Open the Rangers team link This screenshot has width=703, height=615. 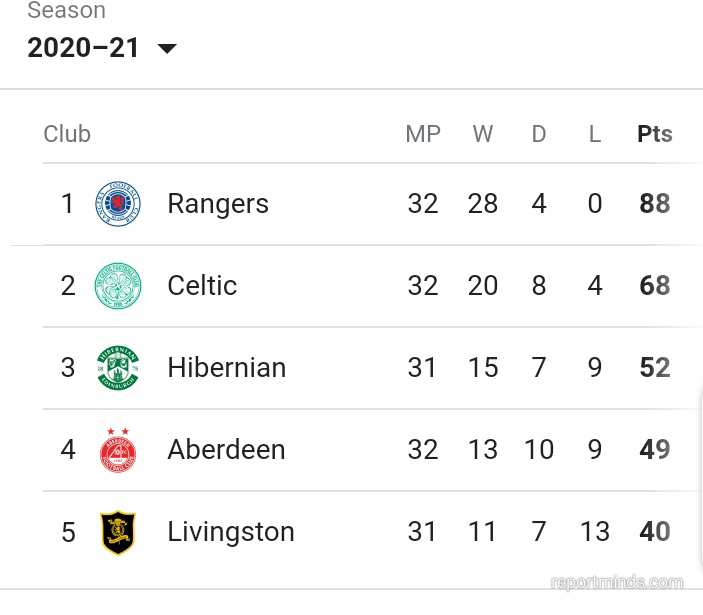[x=218, y=204]
